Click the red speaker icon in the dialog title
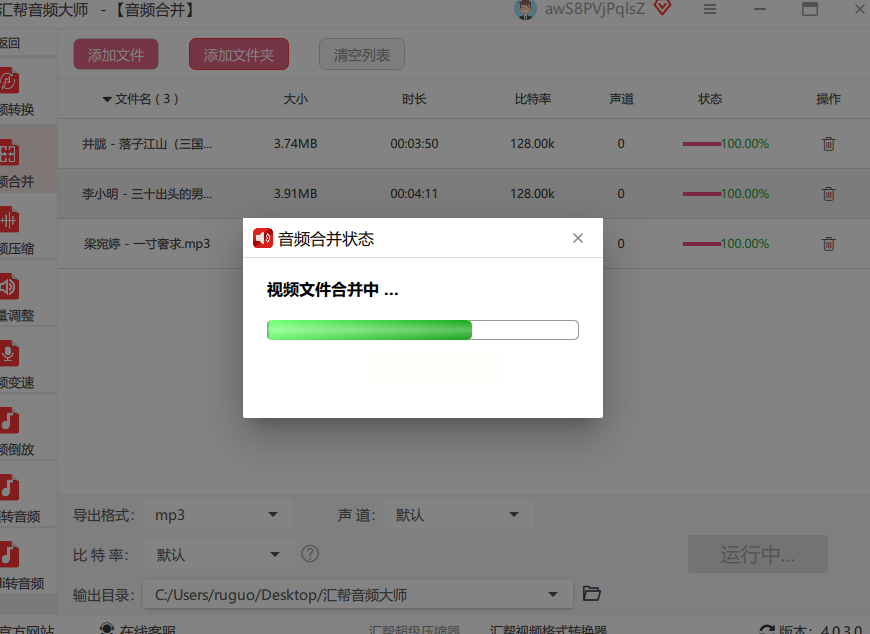 pyautogui.click(x=263, y=238)
